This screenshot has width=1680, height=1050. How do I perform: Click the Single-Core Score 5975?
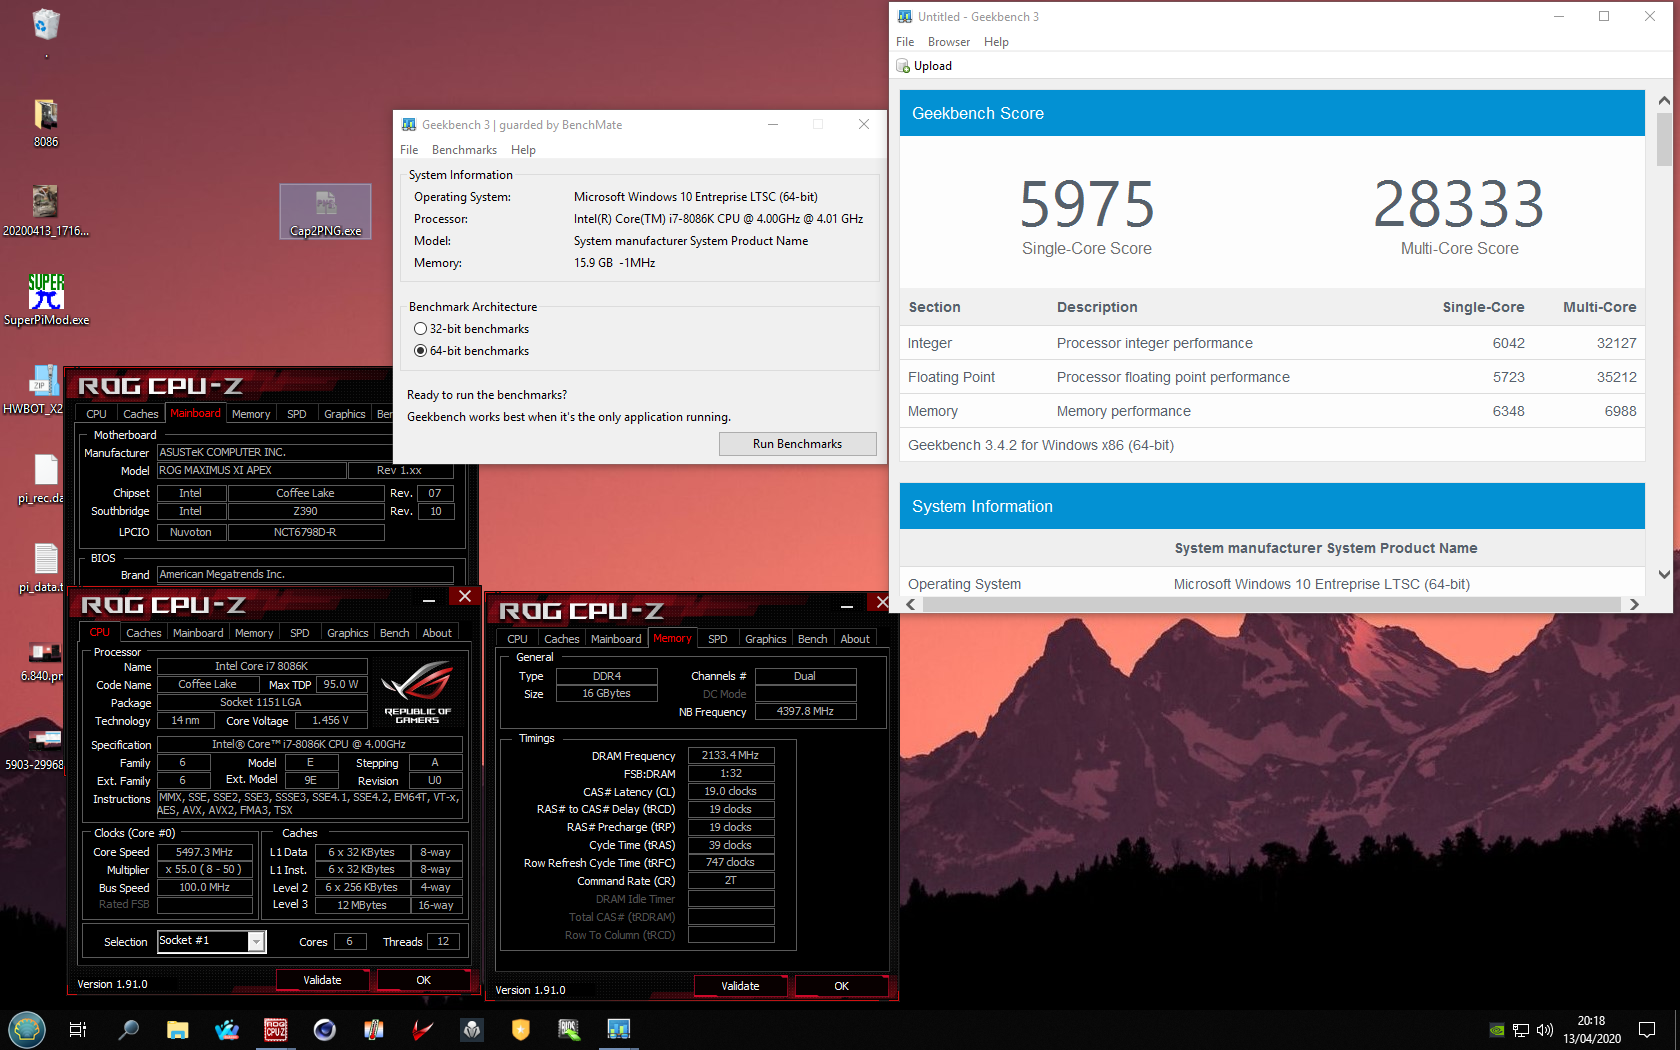[x=1087, y=205]
